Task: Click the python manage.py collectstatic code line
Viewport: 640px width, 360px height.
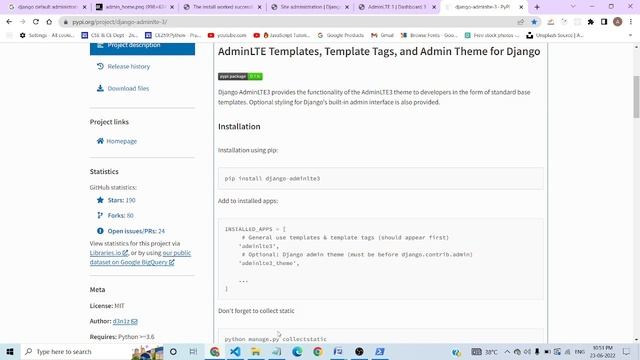Action: 276,339
